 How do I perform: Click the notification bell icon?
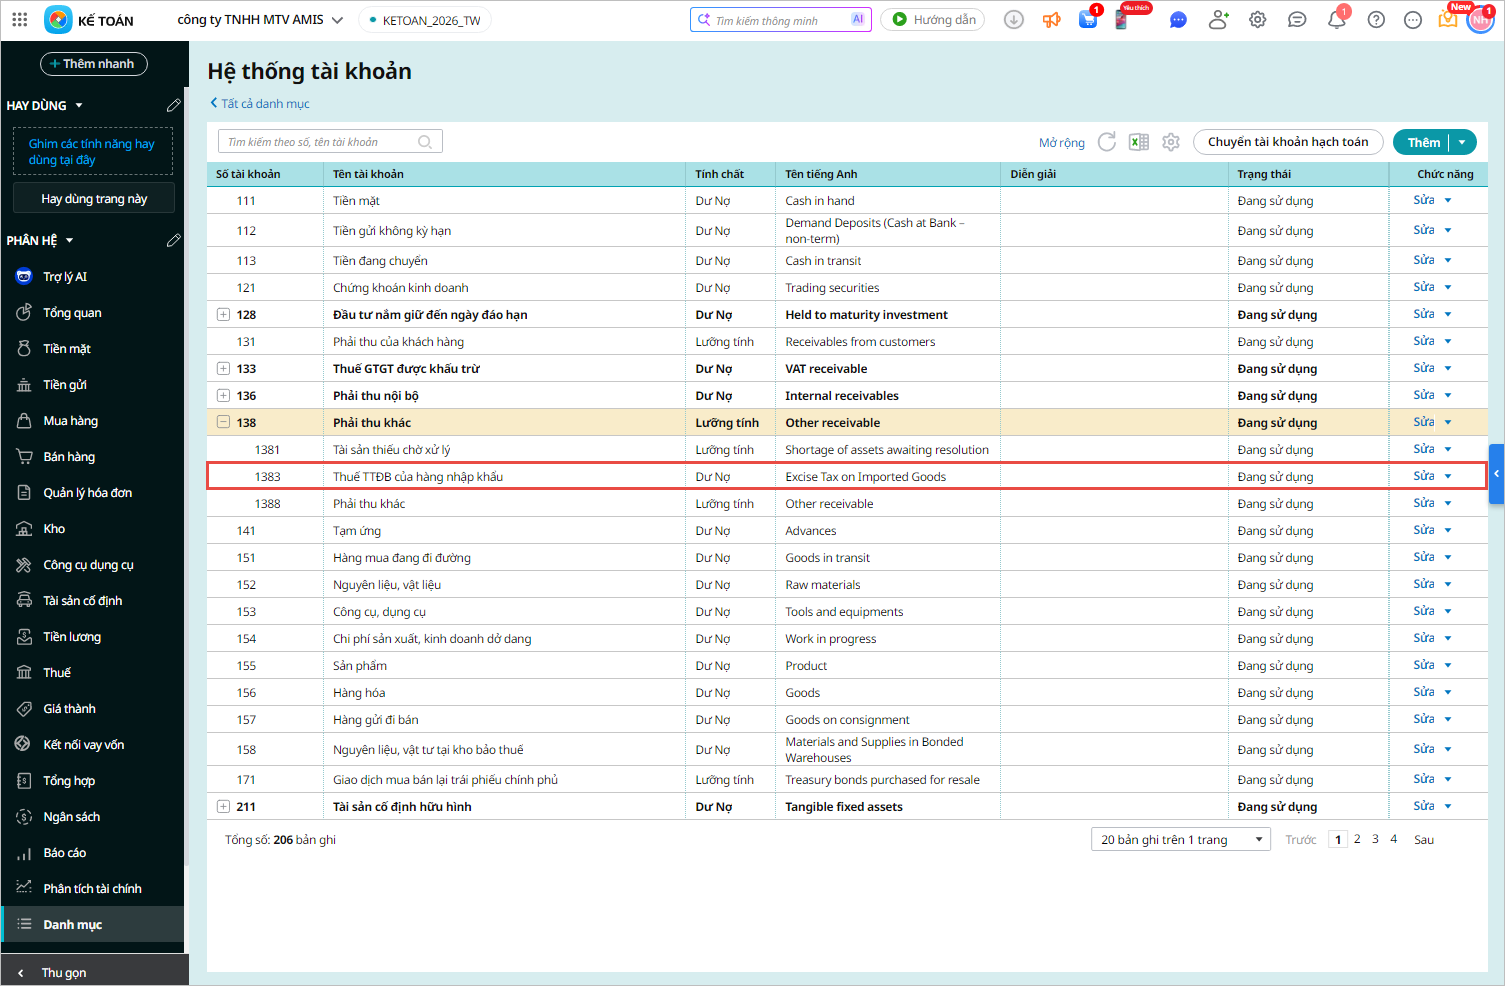click(x=1336, y=20)
